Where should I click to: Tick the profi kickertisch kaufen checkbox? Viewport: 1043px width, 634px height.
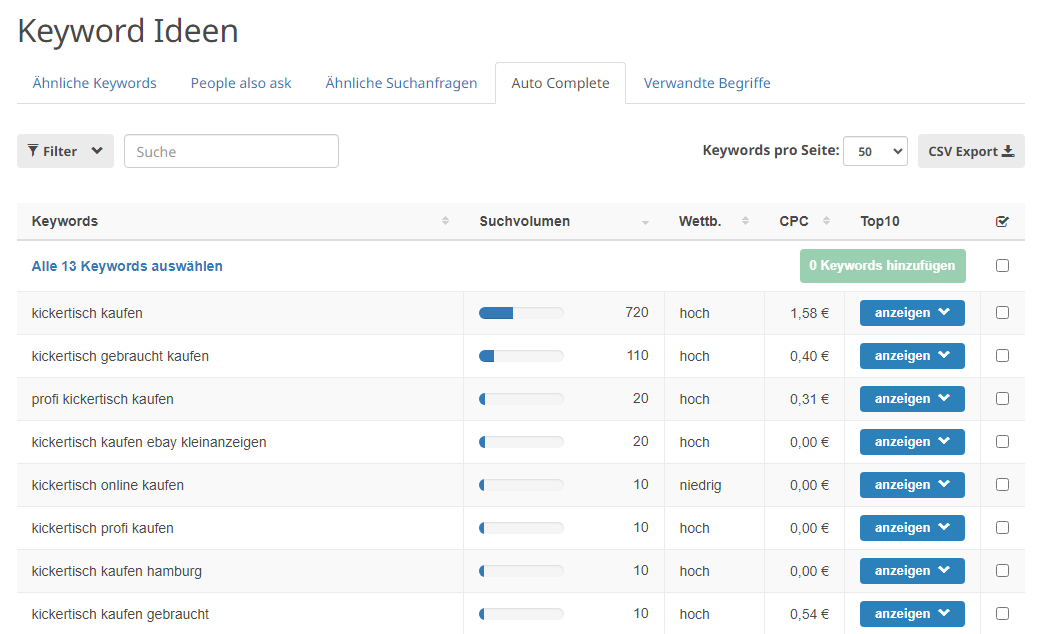tap(1002, 398)
